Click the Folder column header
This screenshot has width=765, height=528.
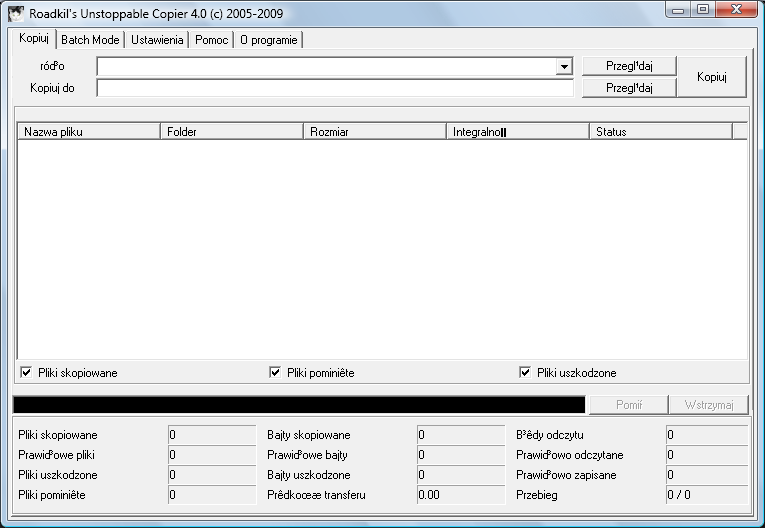pos(232,132)
